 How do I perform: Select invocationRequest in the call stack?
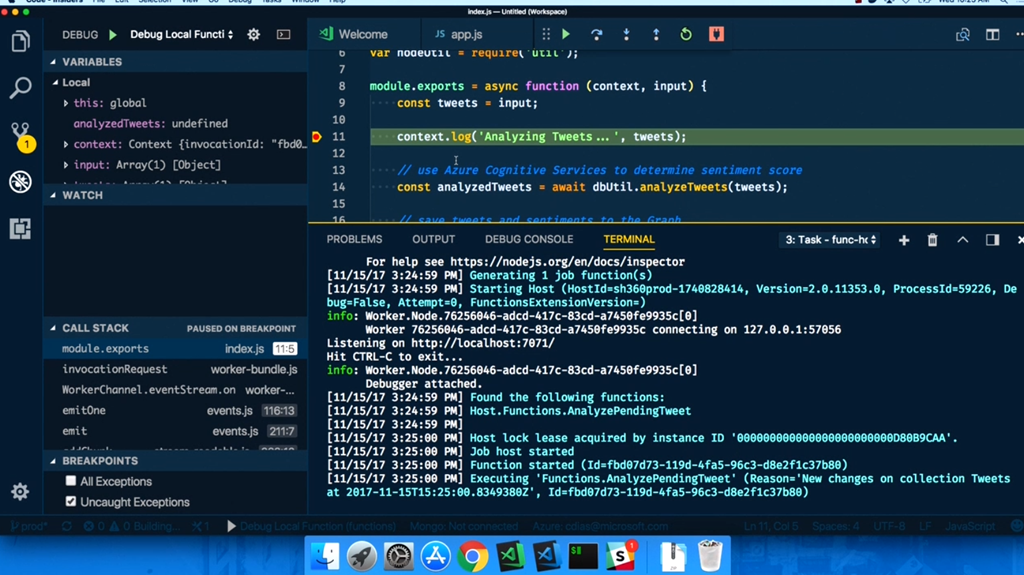115,369
